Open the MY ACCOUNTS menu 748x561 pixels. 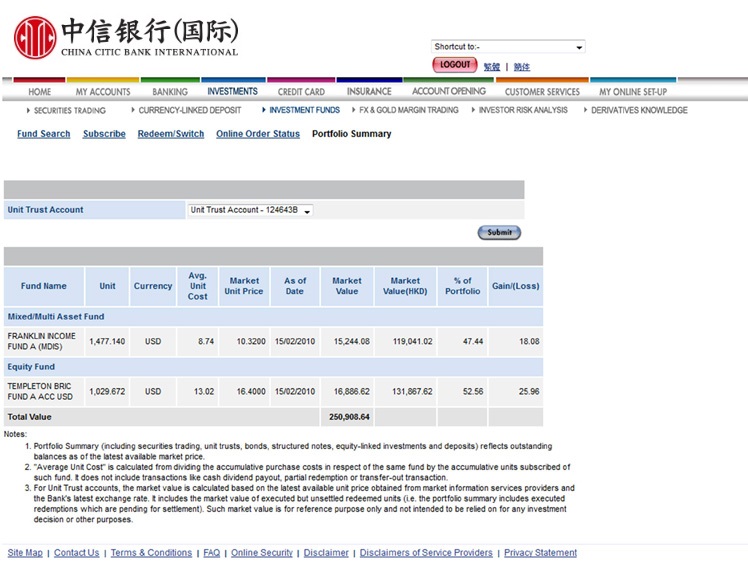pyautogui.click(x=103, y=92)
